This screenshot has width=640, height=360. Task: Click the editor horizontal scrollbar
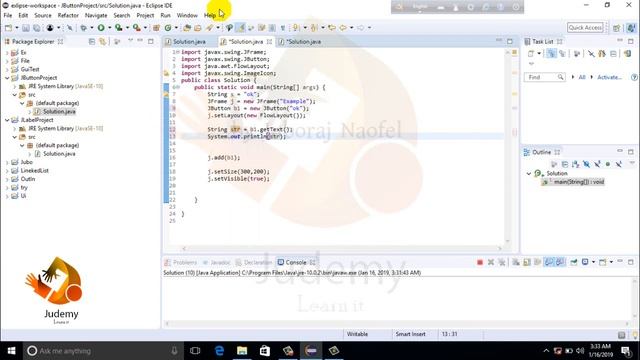[342, 248]
